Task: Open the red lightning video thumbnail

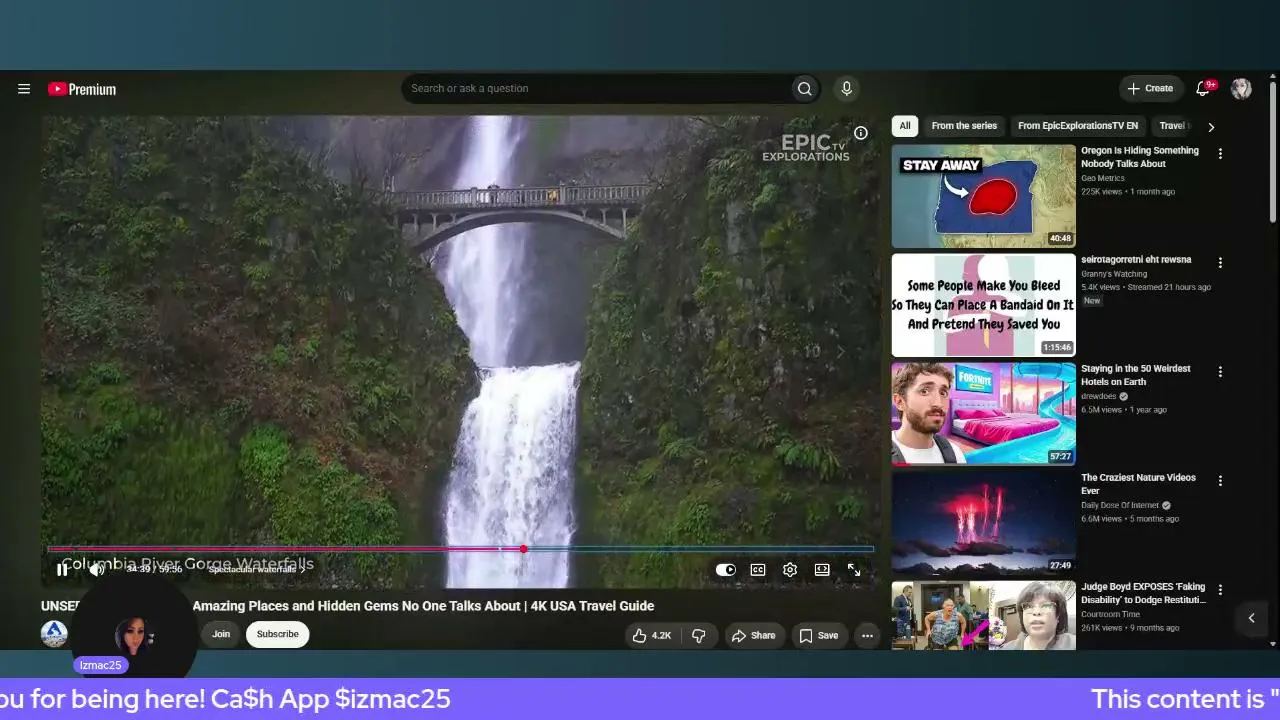Action: [x=984, y=523]
